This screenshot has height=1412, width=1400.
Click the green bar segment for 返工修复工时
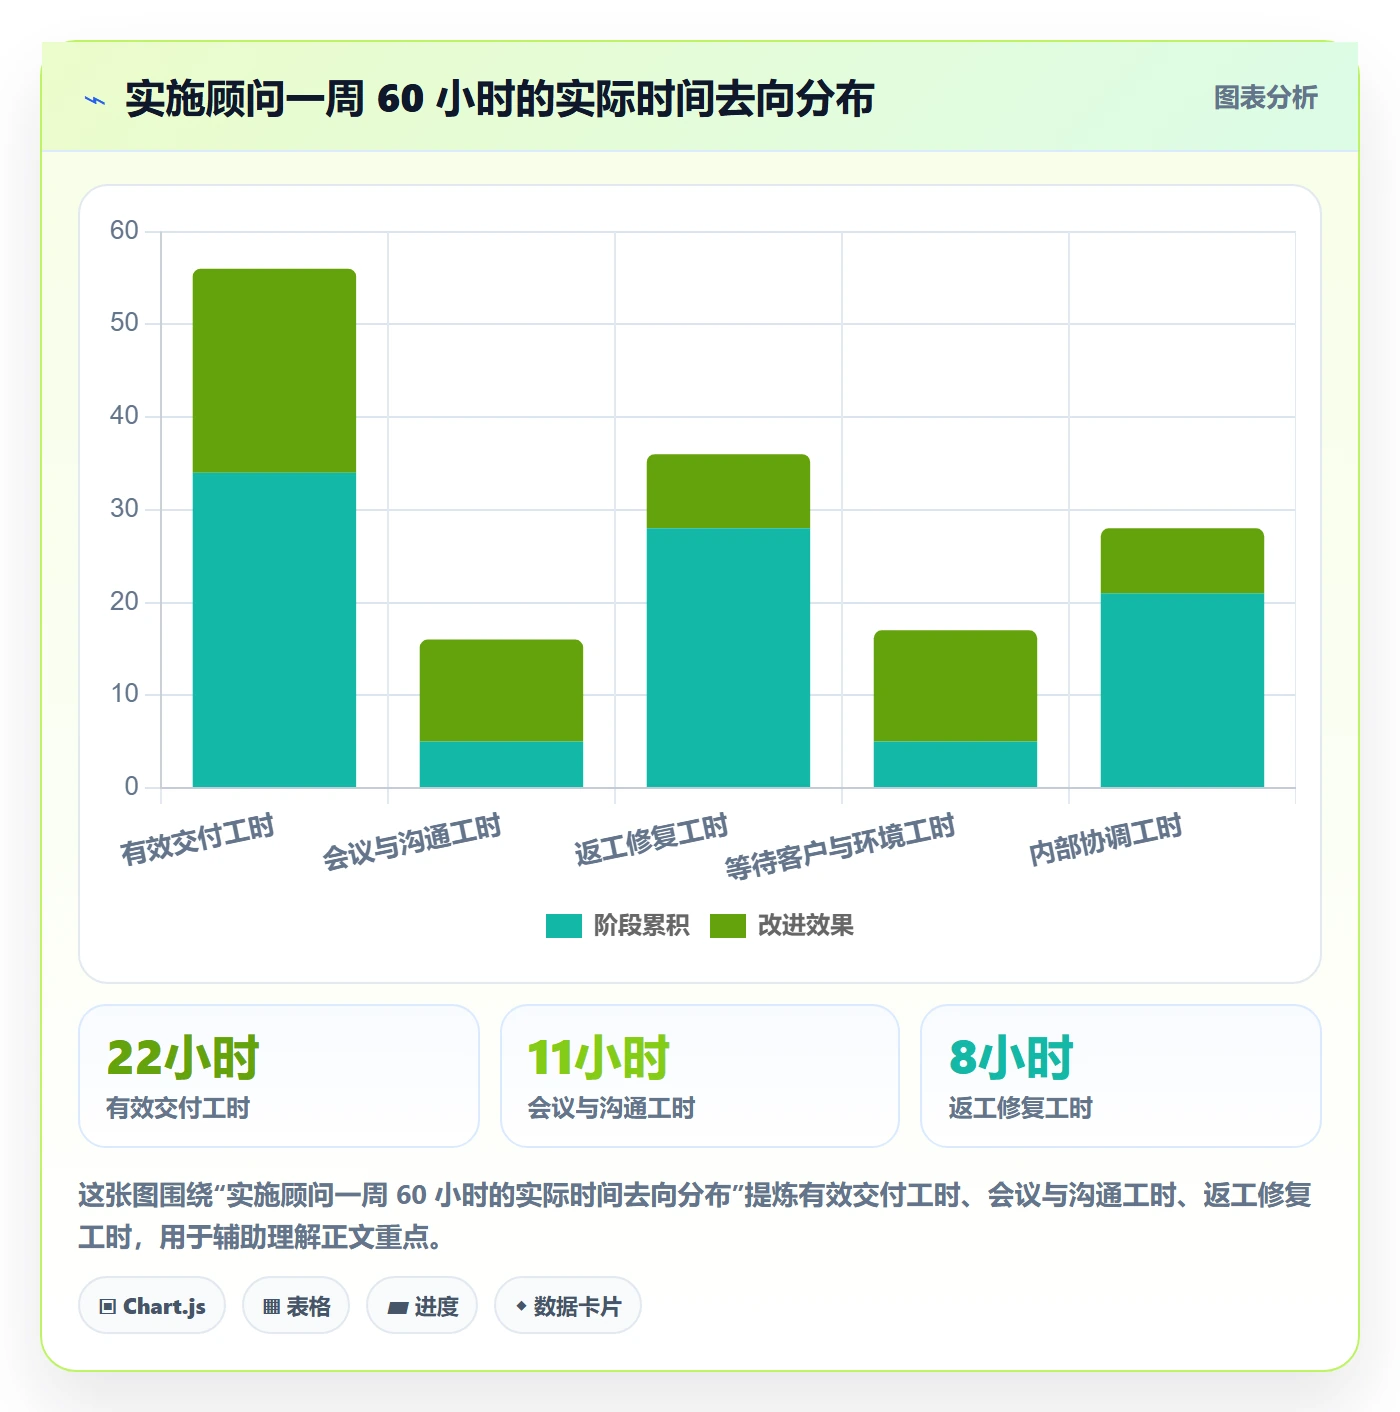coord(728,491)
